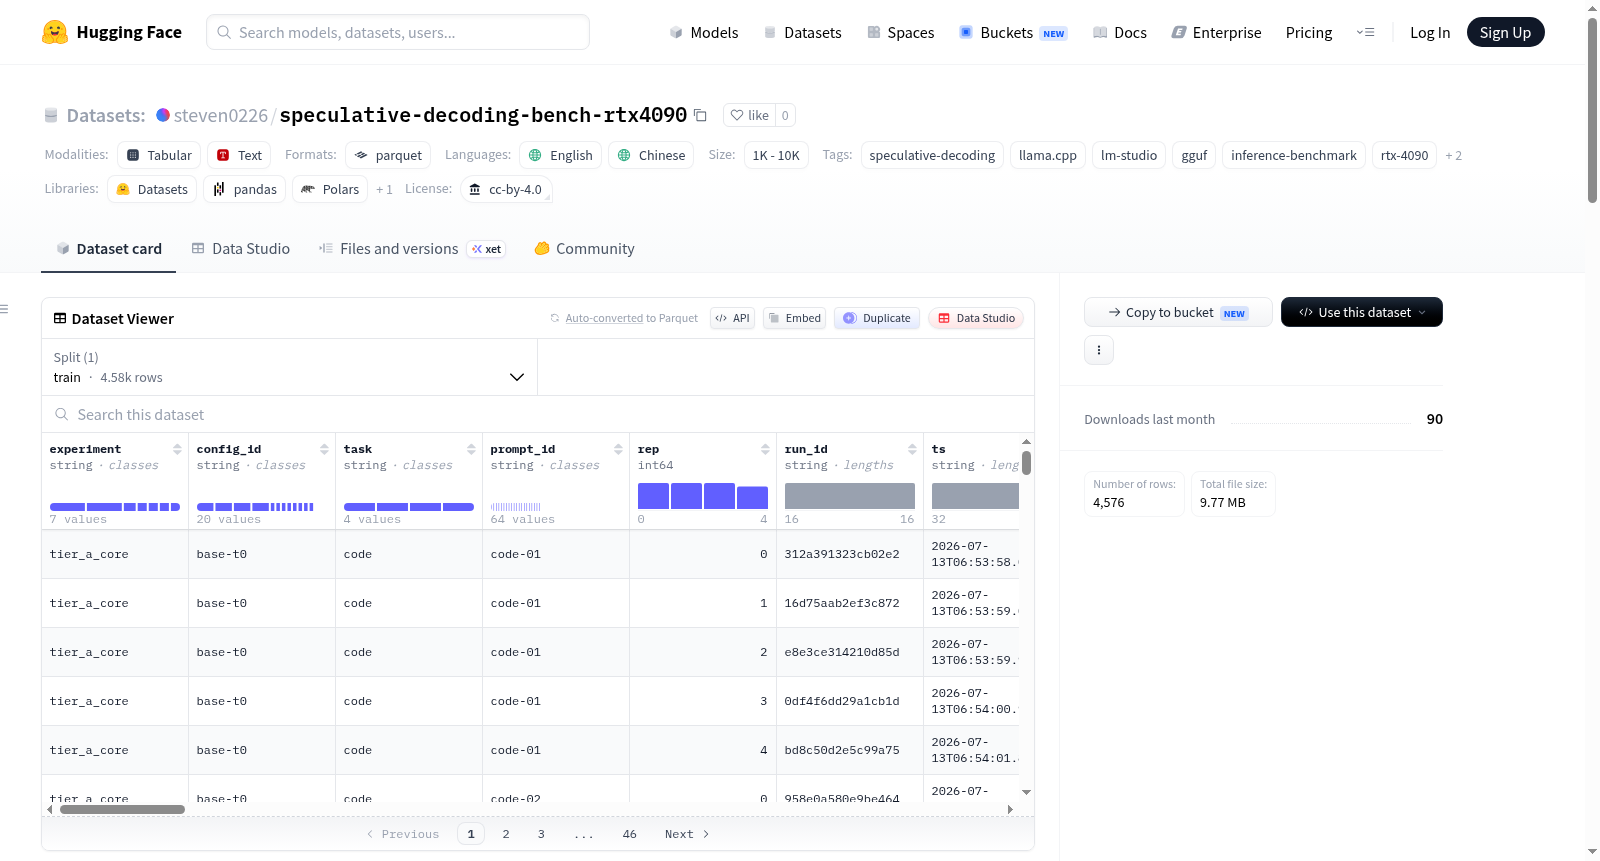Copy dataset name with the copy icon
This screenshot has width=1600, height=861.
700,115
